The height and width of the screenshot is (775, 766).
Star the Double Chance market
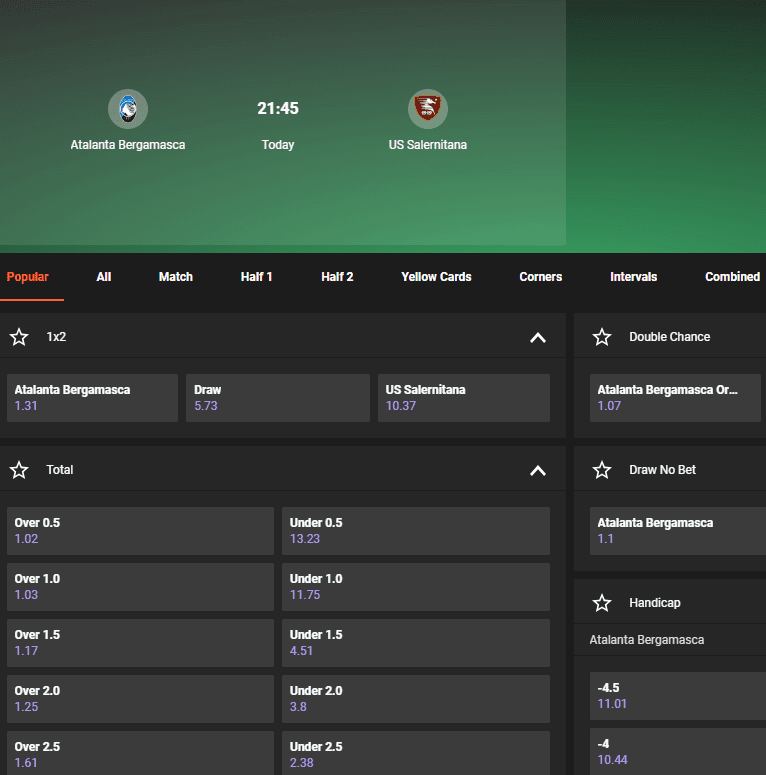[602, 337]
